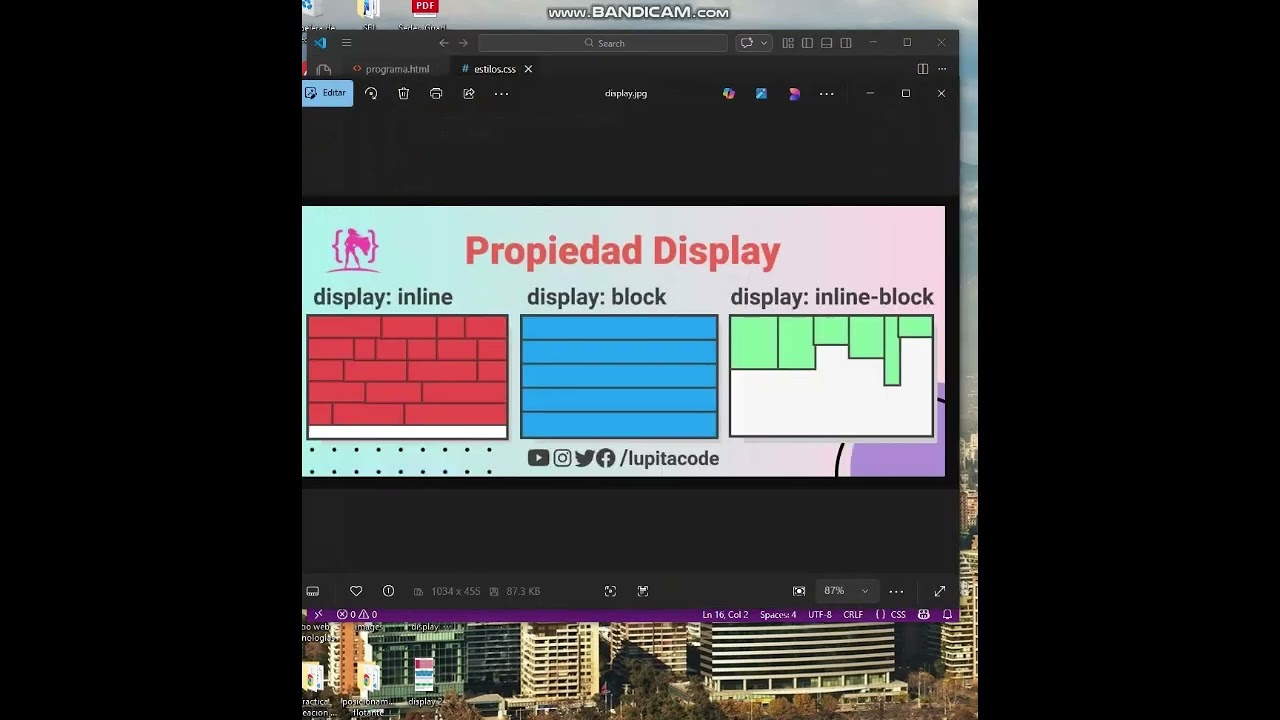Share display.jpg using the share icon
The height and width of the screenshot is (720, 1280).
coord(469,93)
